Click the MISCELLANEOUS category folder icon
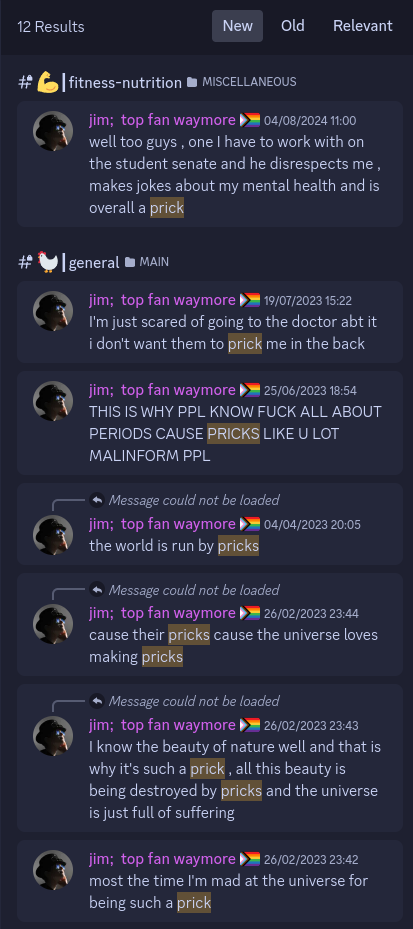This screenshot has width=413, height=929. pyautogui.click(x=192, y=82)
